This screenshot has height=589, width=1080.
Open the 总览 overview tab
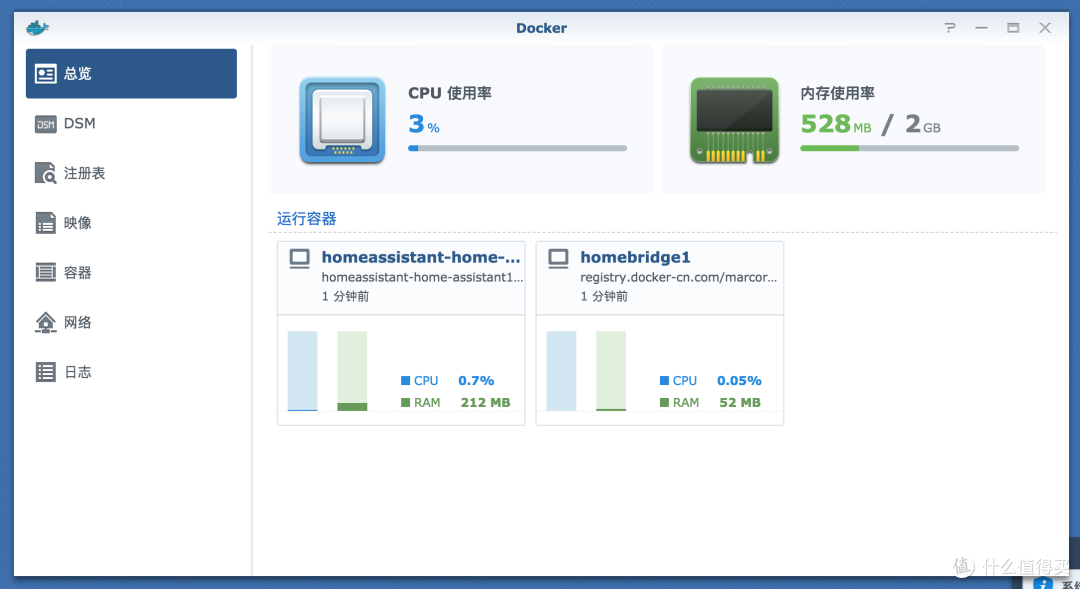coord(131,74)
